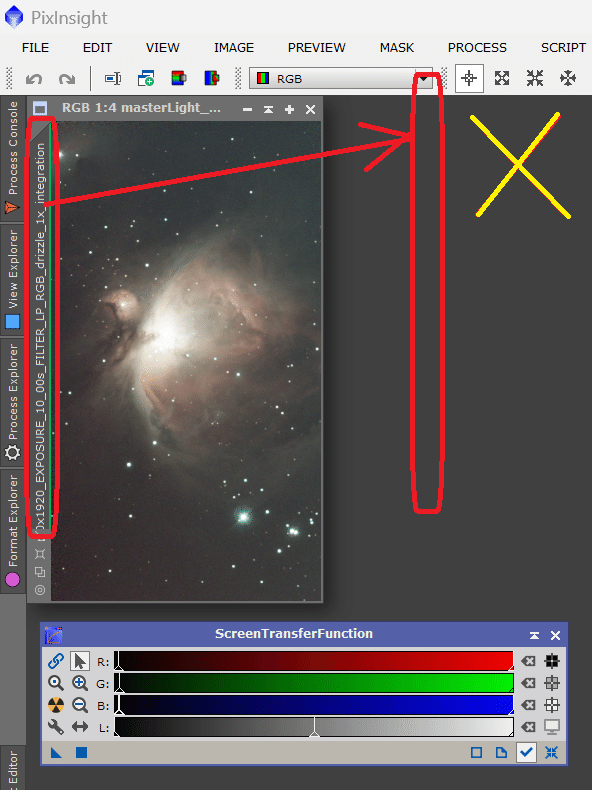Screen dimensions: 592x790
Task: Click the STF Reset inward-arrows icon
Action: [x=552, y=753]
